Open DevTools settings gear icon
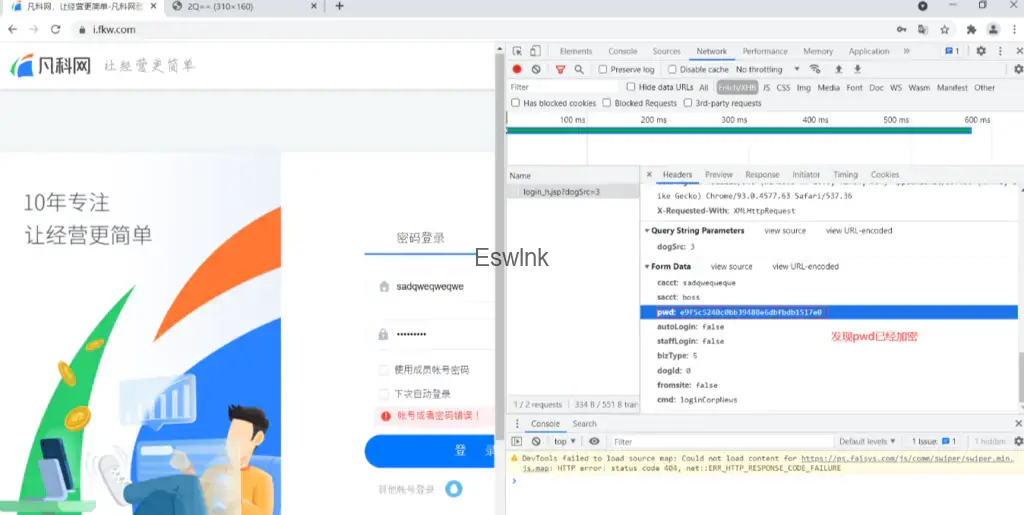Image resolution: width=1024 pixels, height=515 pixels. coord(981,51)
